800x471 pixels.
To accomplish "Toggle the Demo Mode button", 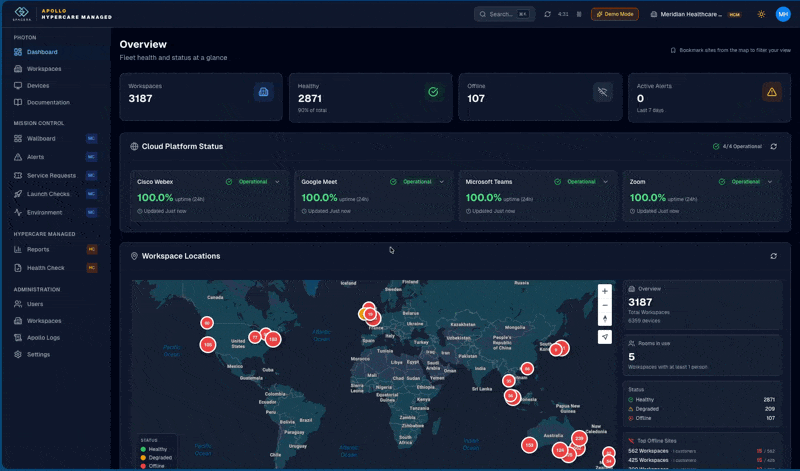I will [x=615, y=14].
